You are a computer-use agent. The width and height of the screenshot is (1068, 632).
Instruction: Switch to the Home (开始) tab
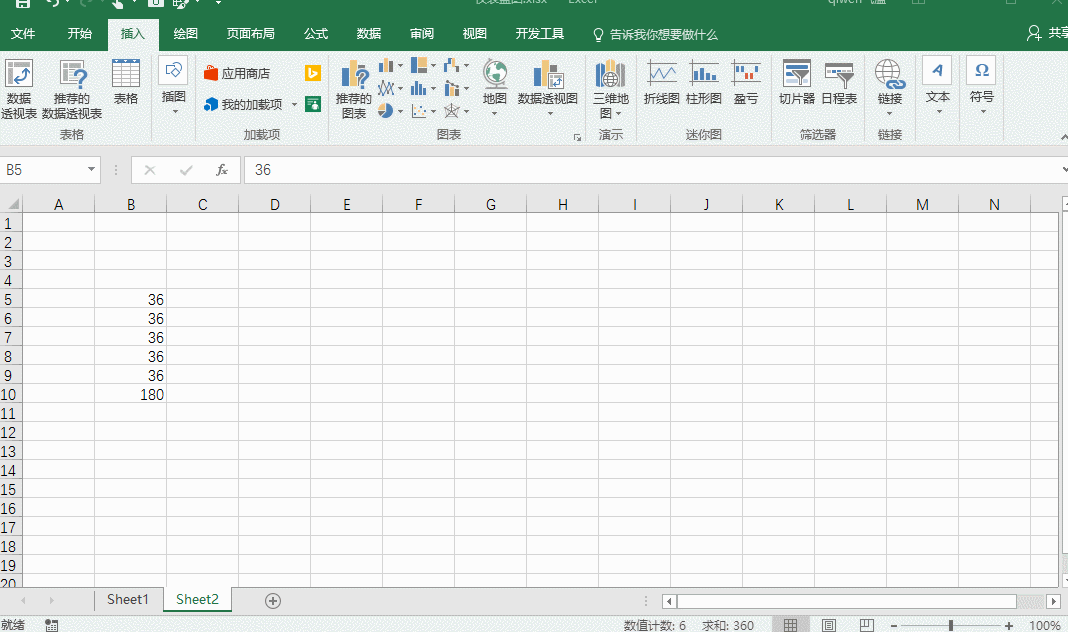pos(80,34)
